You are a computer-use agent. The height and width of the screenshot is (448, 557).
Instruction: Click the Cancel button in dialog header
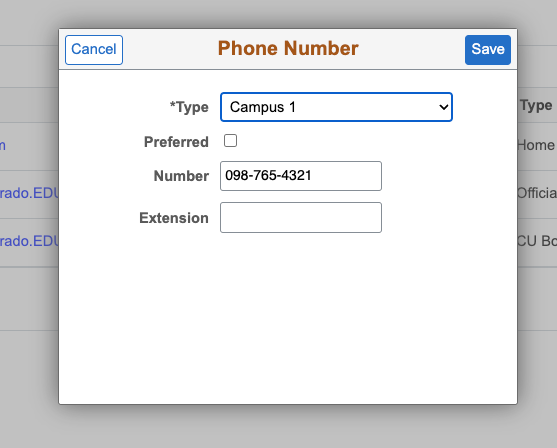(x=94, y=50)
